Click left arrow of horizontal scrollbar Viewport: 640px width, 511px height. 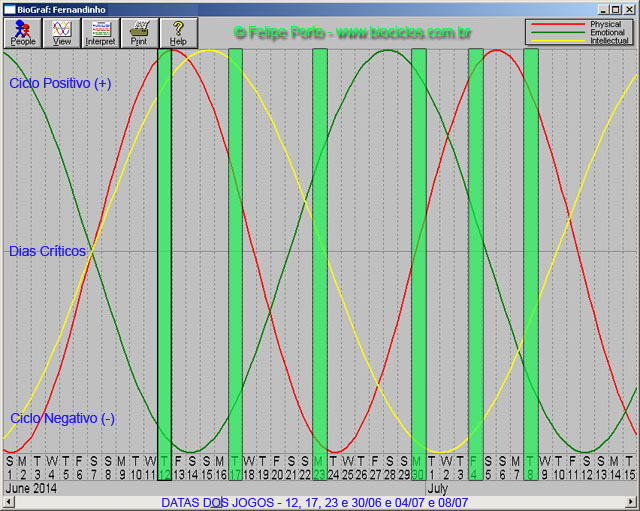[x=9, y=502]
